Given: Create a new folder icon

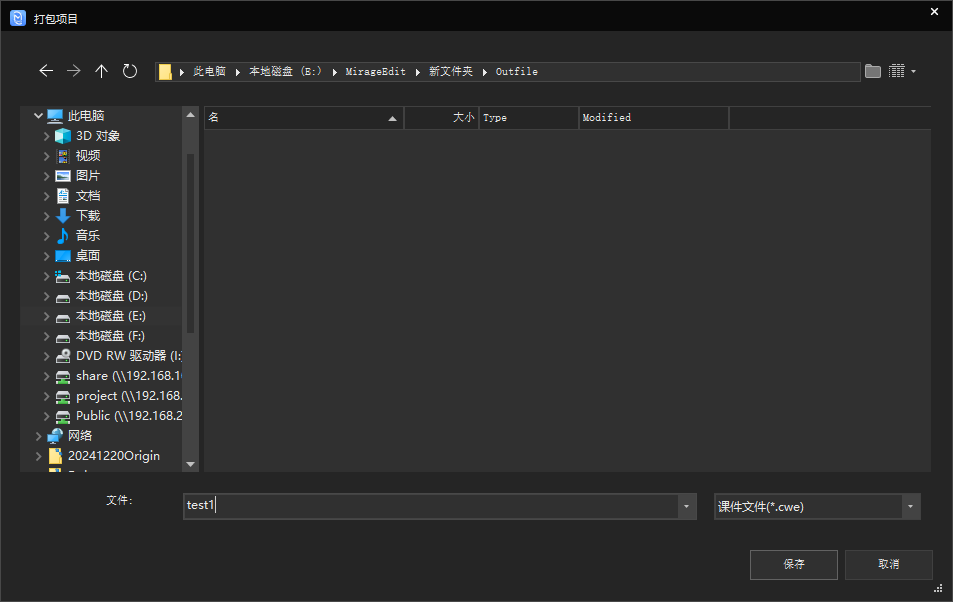Looking at the screenshot, I should (873, 71).
